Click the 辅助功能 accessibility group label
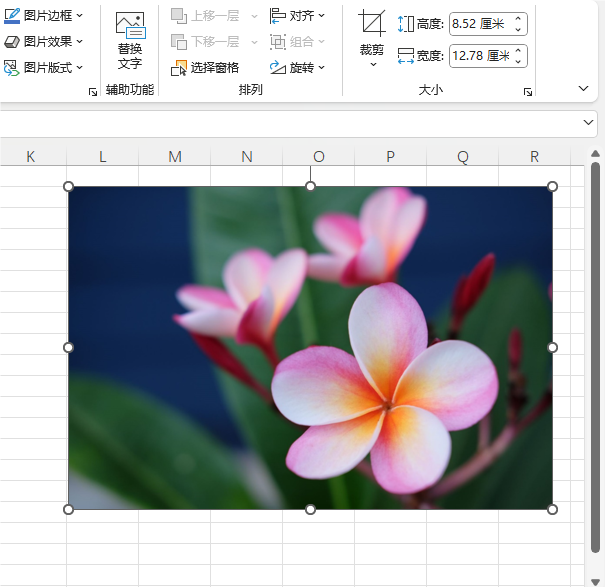 [x=130, y=90]
